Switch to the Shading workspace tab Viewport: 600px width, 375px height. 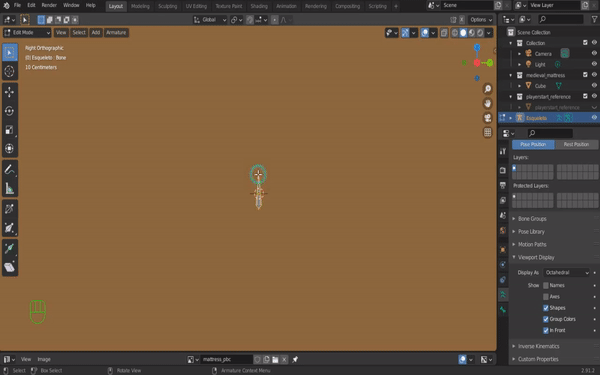coord(259,6)
